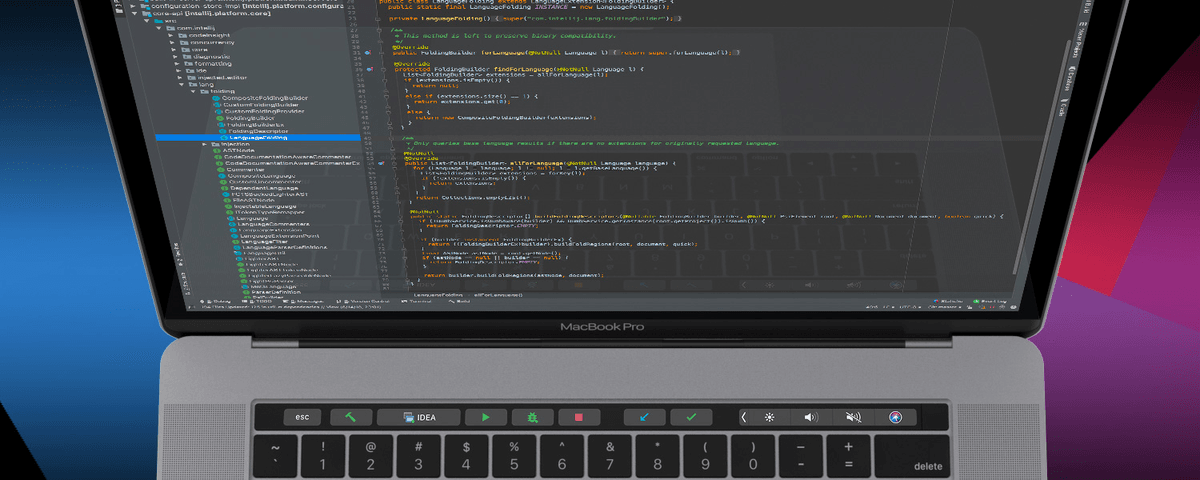Screen dimensions: 1200x480
Task: Click allForLanguage() in the bottom breadcrumb
Action: click(x=497, y=295)
